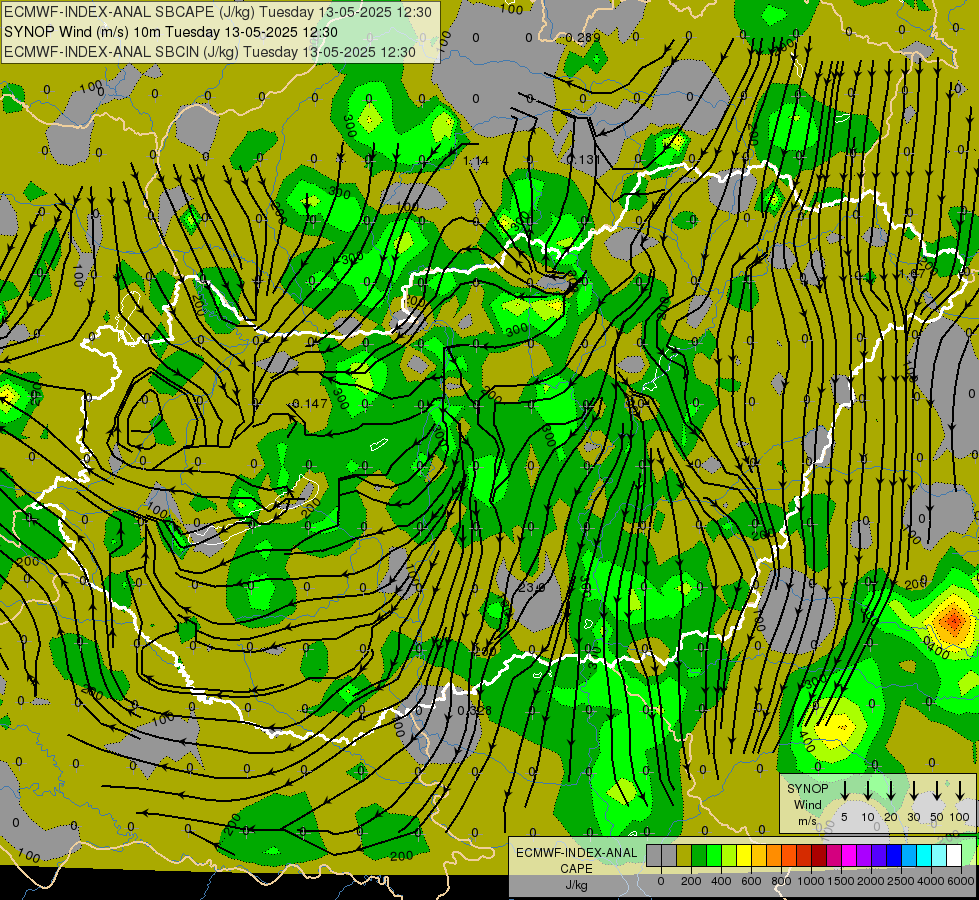
Task: Click the 10 m/s wind arrow in legend
Action: pyautogui.click(x=868, y=790)
